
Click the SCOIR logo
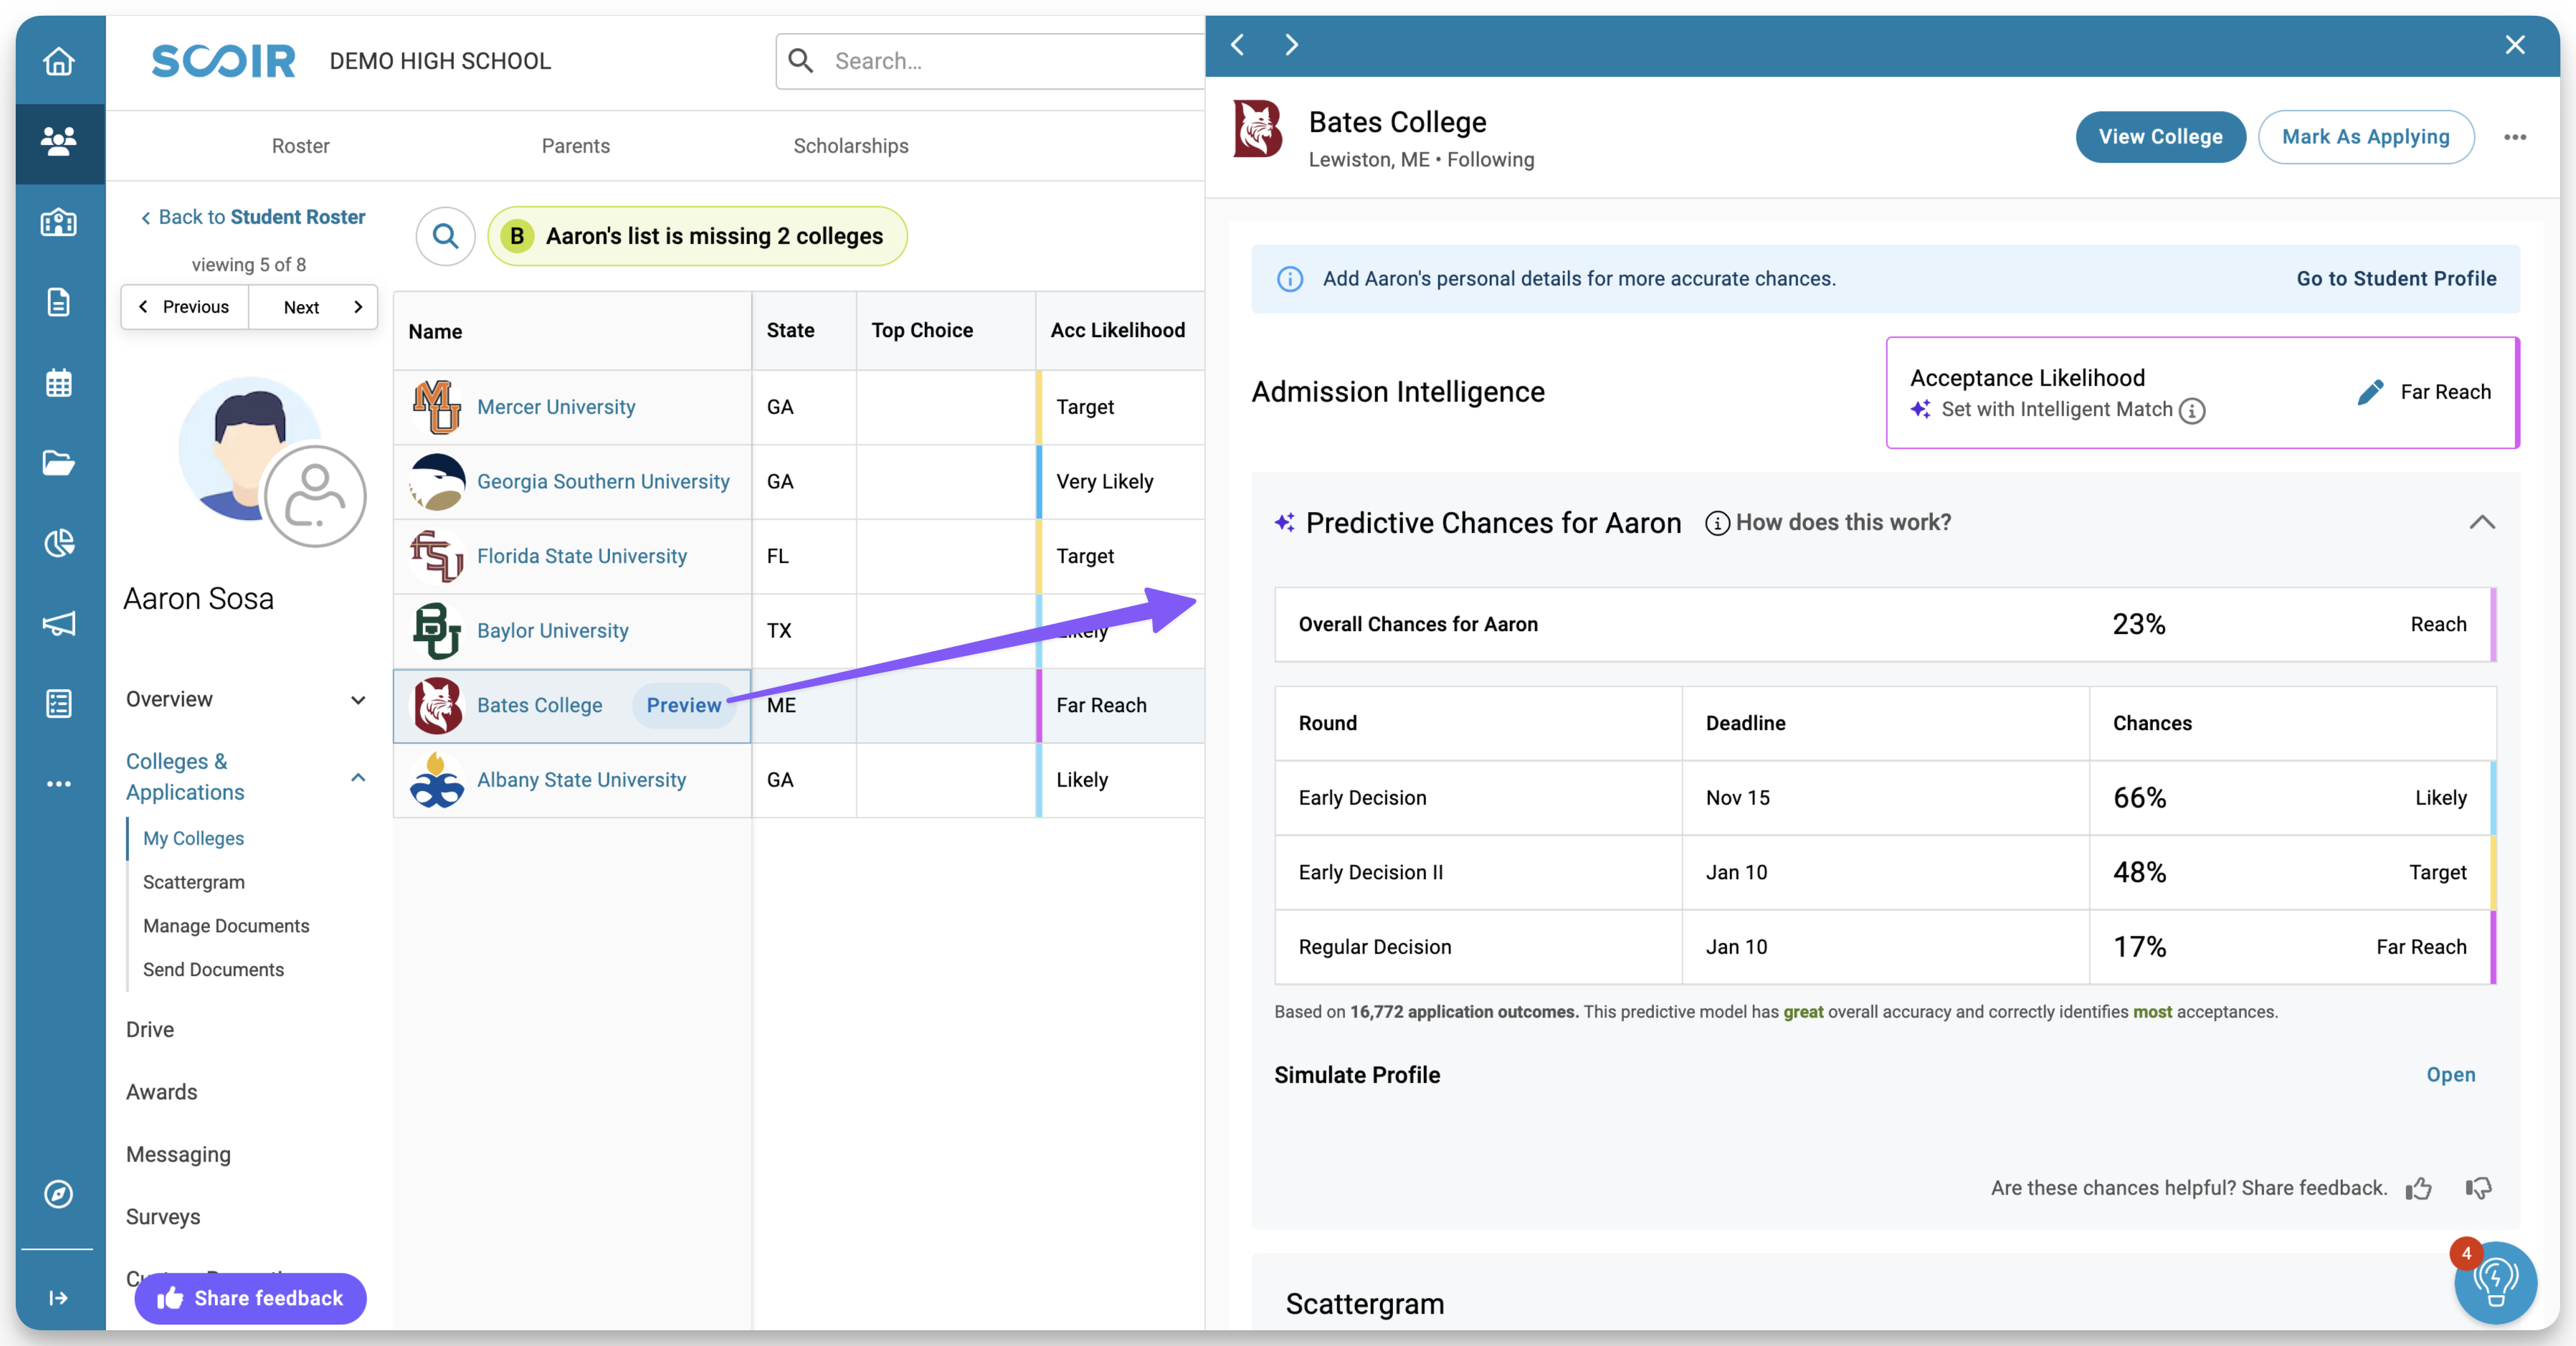coord(223,61)
